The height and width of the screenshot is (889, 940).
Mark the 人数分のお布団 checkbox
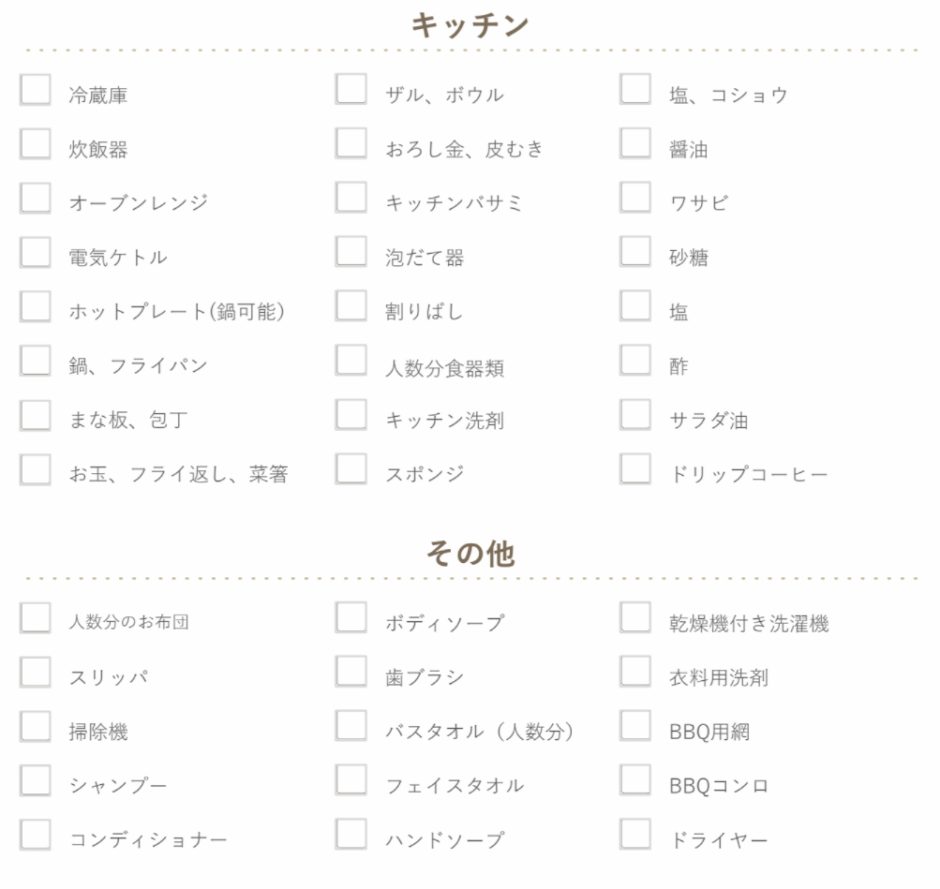pos(35,618)
